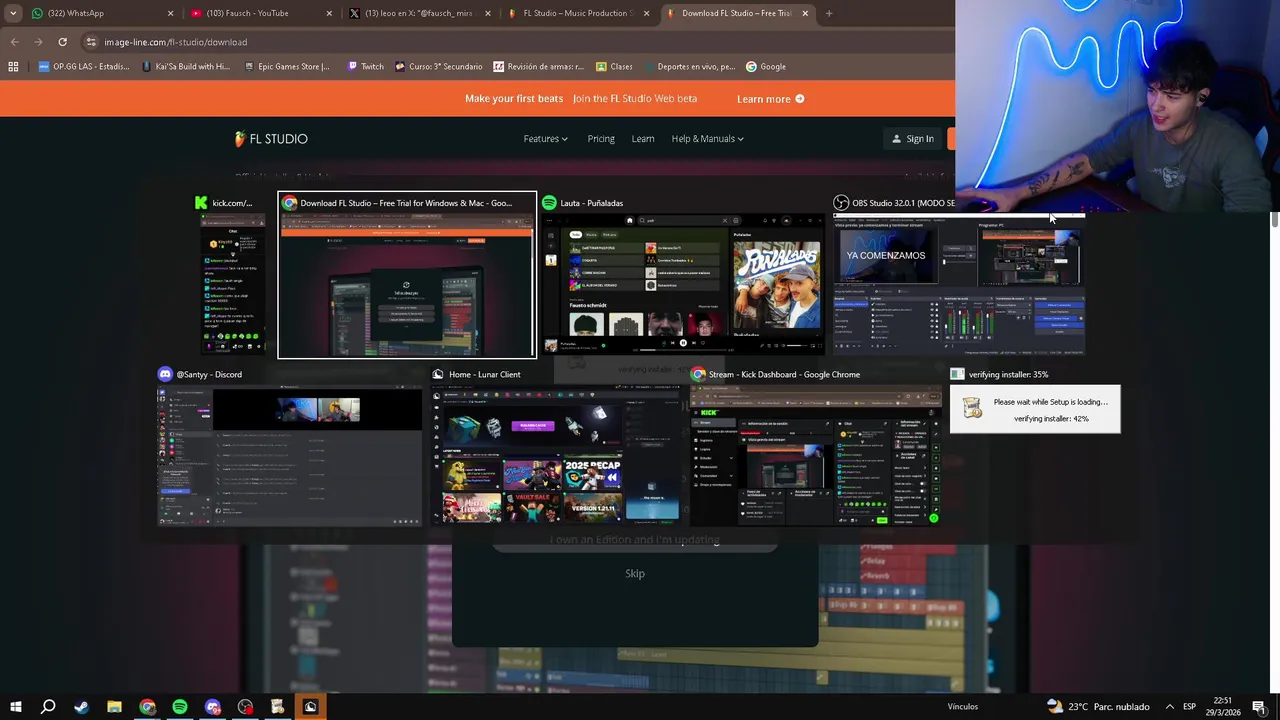Expand the Help & Manuals menu
Viewport: 1280px width, 720px height.
707,139
